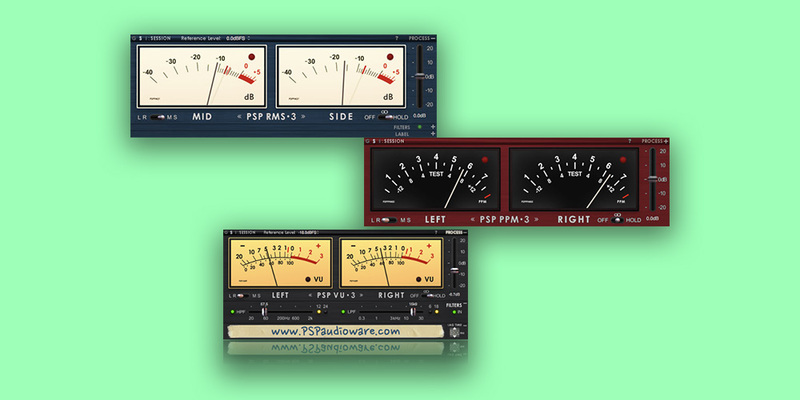The width and height of the screenshot is (800, 400).
Task: Toggle the OFF/HOLD switch on PSP PPM-3
Action: tap(617, 218)
